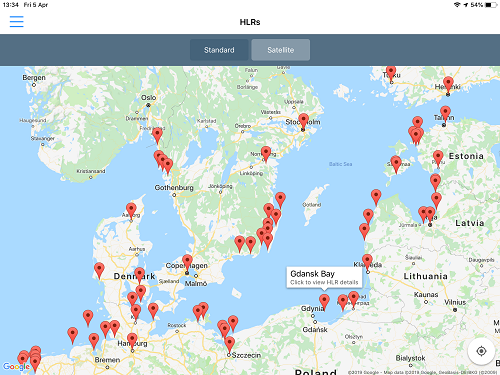
Task: Select the Gdansk Bay pin below the popup
Action: (x=324, y=302)
